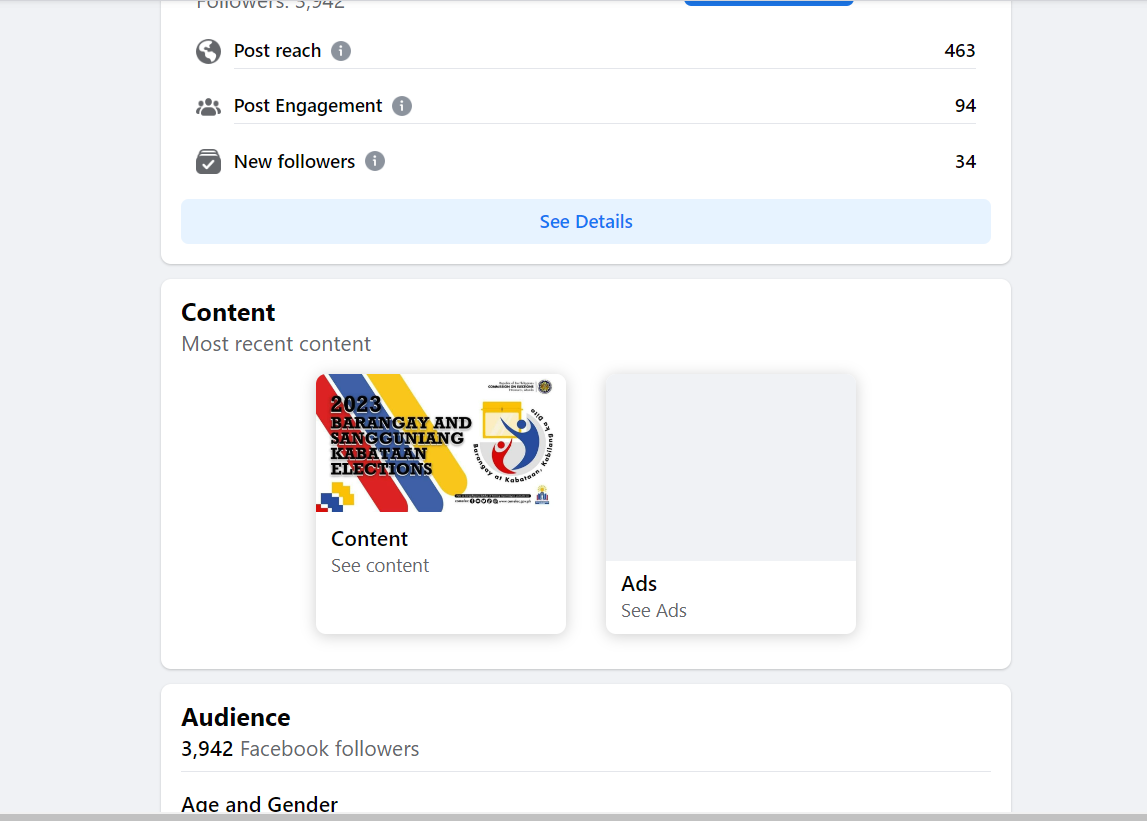
Task: Click the 3,942 Facebook followers text
Action: [x=300, y=749]
